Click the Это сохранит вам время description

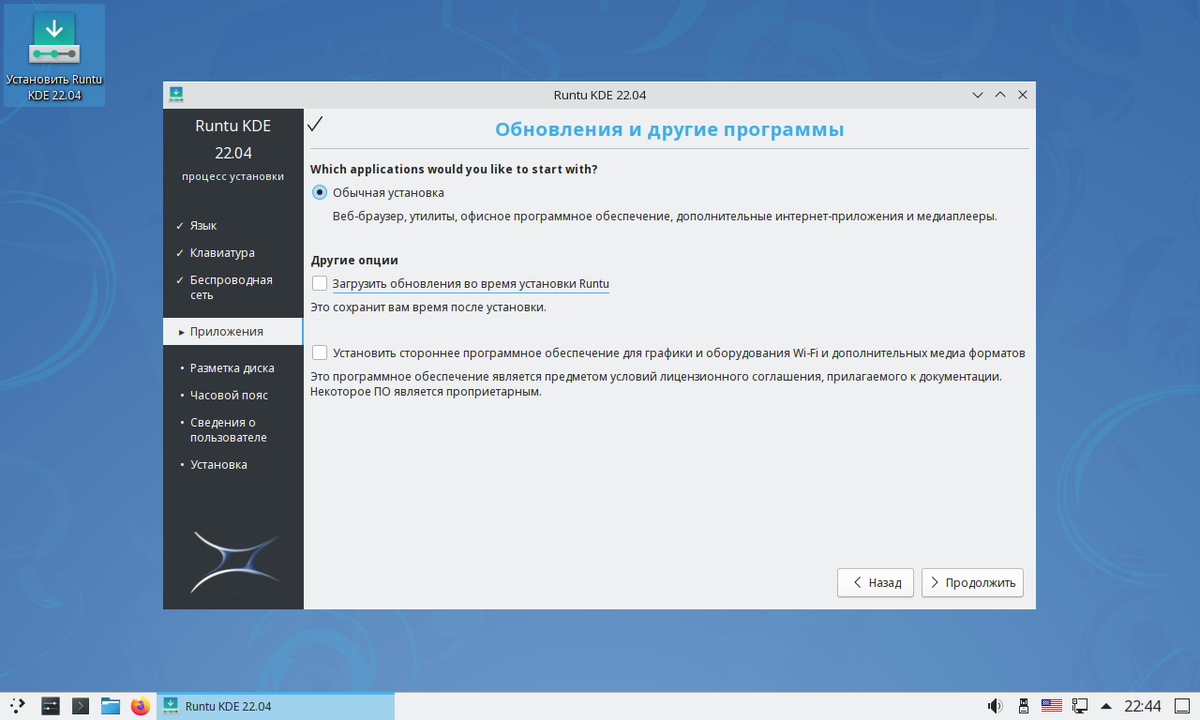(428, 307)
